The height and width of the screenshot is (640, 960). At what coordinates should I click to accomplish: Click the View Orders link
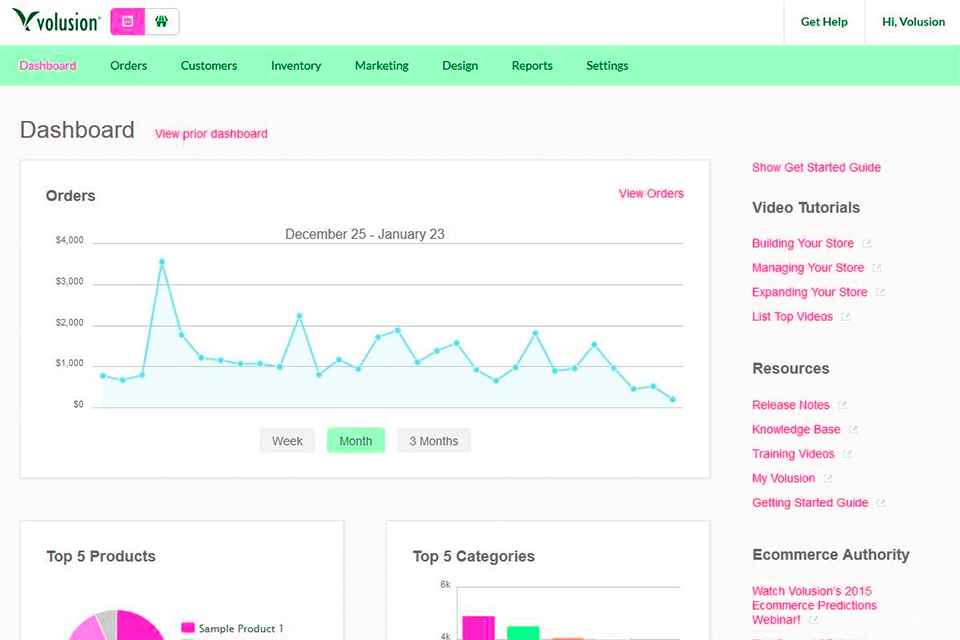651,194
